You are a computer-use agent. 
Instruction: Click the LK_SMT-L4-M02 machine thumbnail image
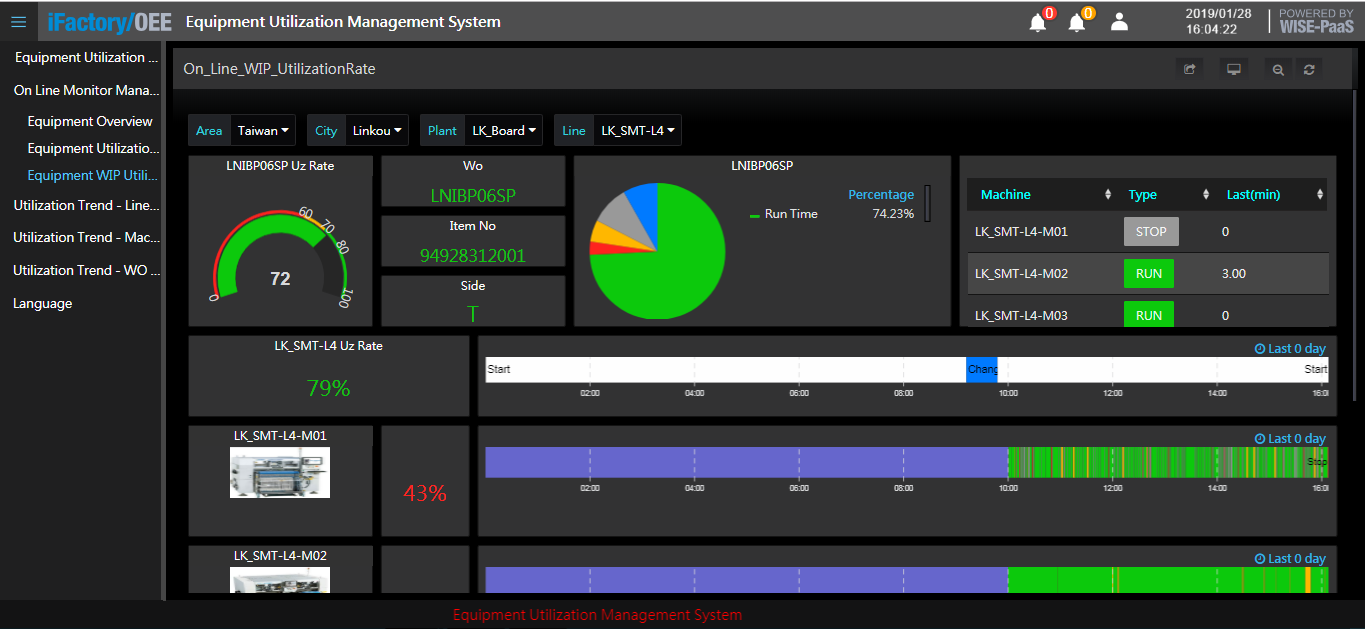[x=280, y=580]
